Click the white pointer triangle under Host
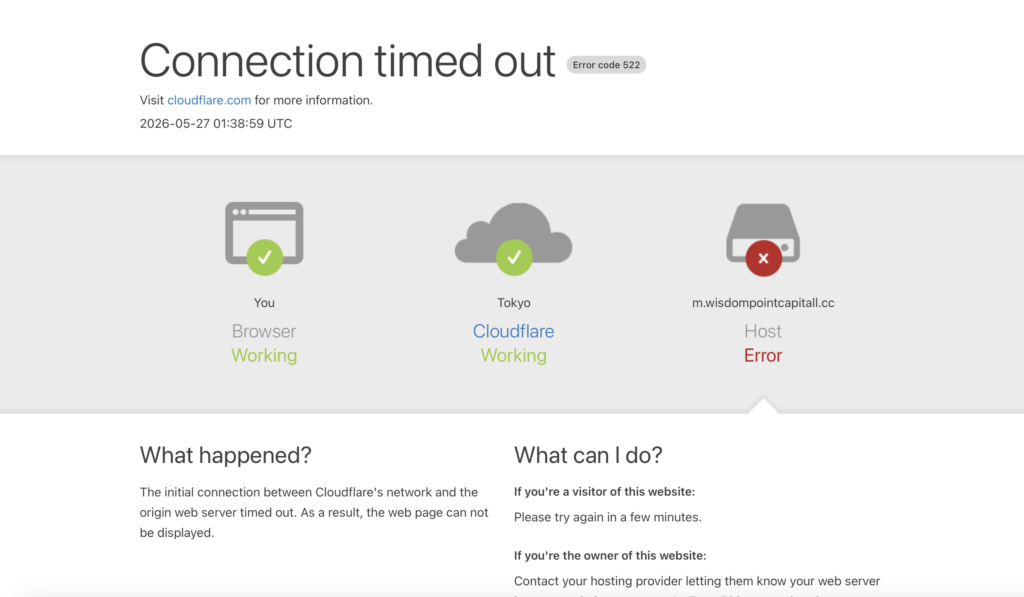 click(x=763, y=406)
